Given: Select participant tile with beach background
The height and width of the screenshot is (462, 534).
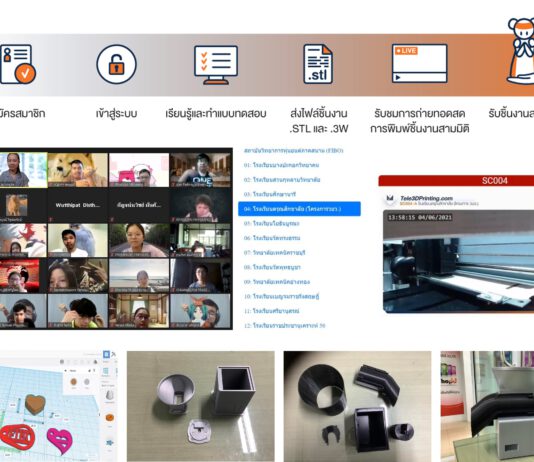Looking at the screenshot, I should pyautogui.click(x=139, y=275).
